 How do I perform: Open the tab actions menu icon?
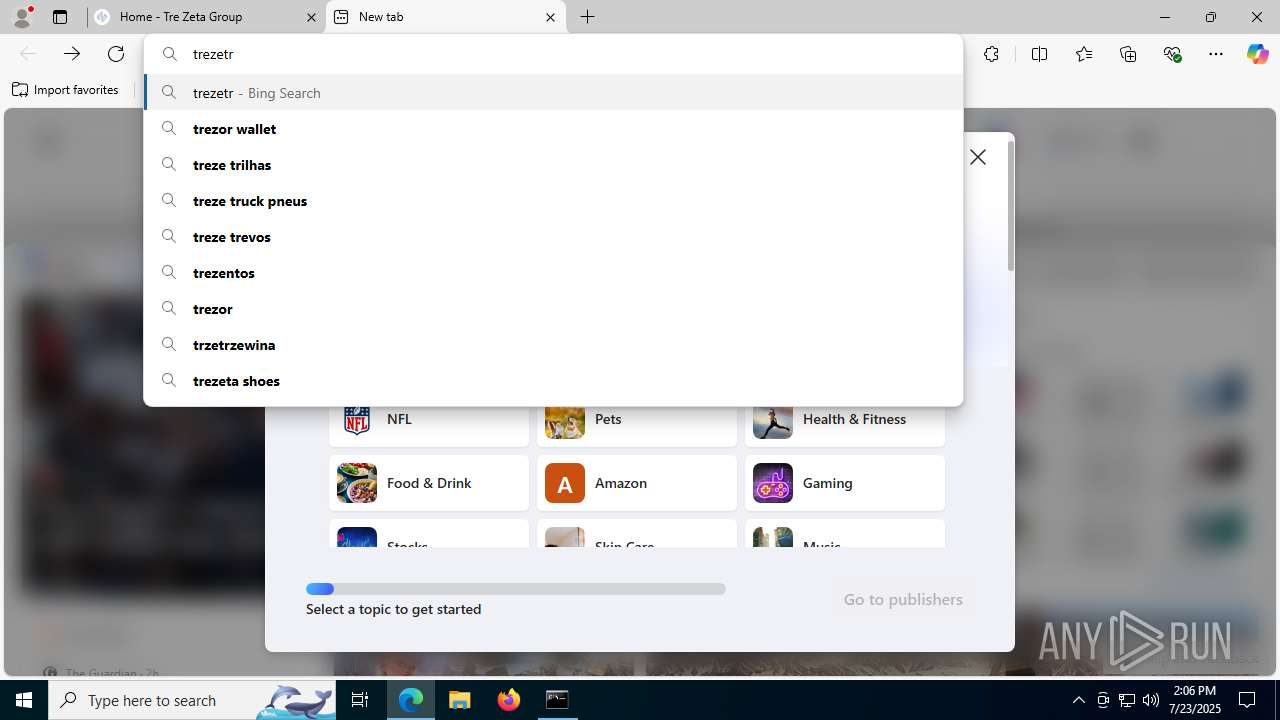[x=60, y=17]
